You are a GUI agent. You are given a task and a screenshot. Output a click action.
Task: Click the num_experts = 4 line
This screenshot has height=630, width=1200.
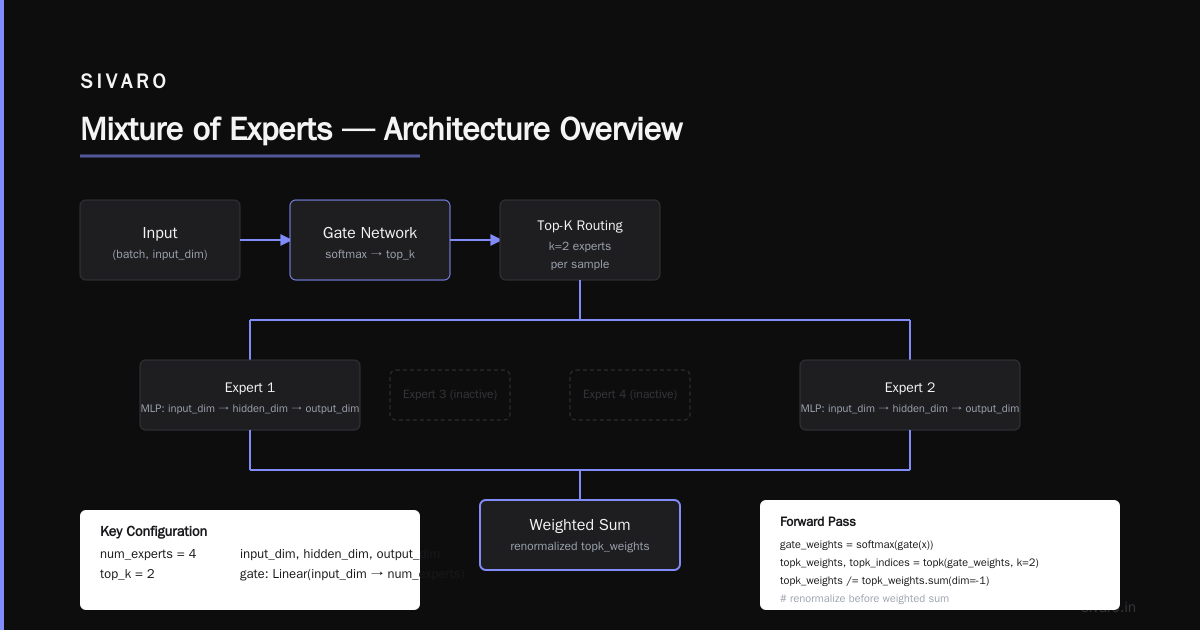(148, 554)
